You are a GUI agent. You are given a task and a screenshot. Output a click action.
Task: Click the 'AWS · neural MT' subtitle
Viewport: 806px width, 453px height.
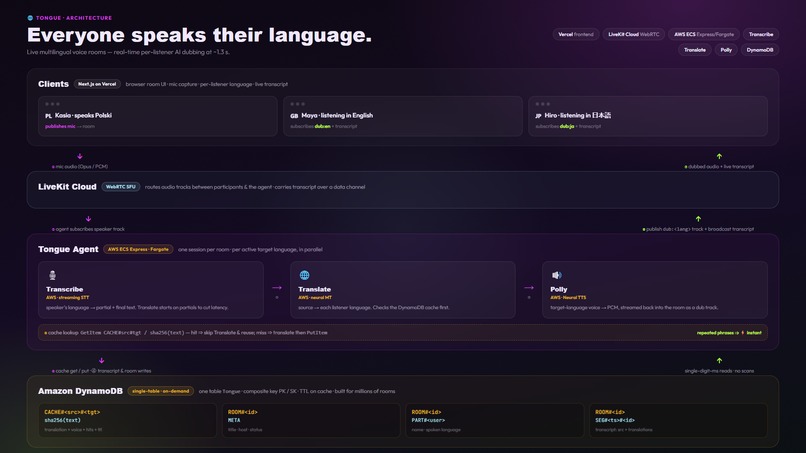tap(315, 298)
